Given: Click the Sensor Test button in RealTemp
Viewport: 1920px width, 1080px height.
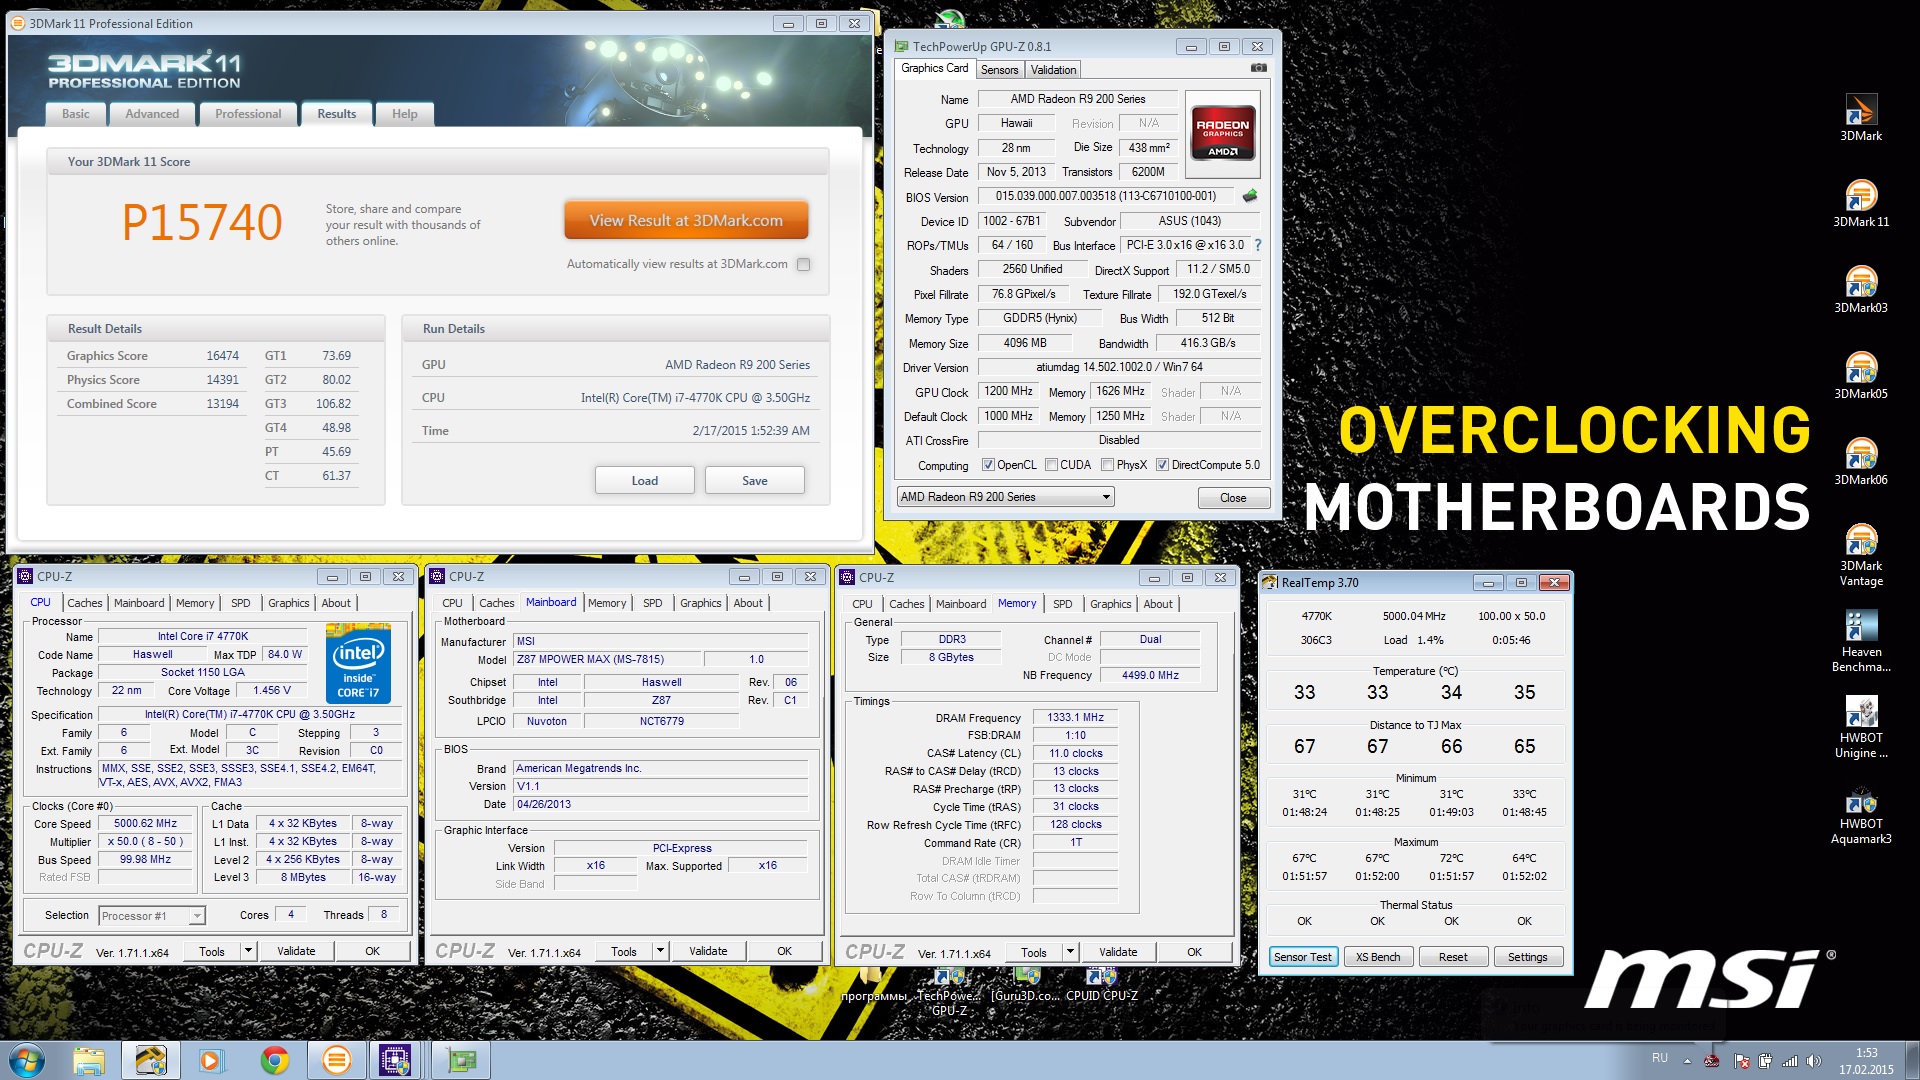Looking at the screenshot, I should tap(1302, 957).
